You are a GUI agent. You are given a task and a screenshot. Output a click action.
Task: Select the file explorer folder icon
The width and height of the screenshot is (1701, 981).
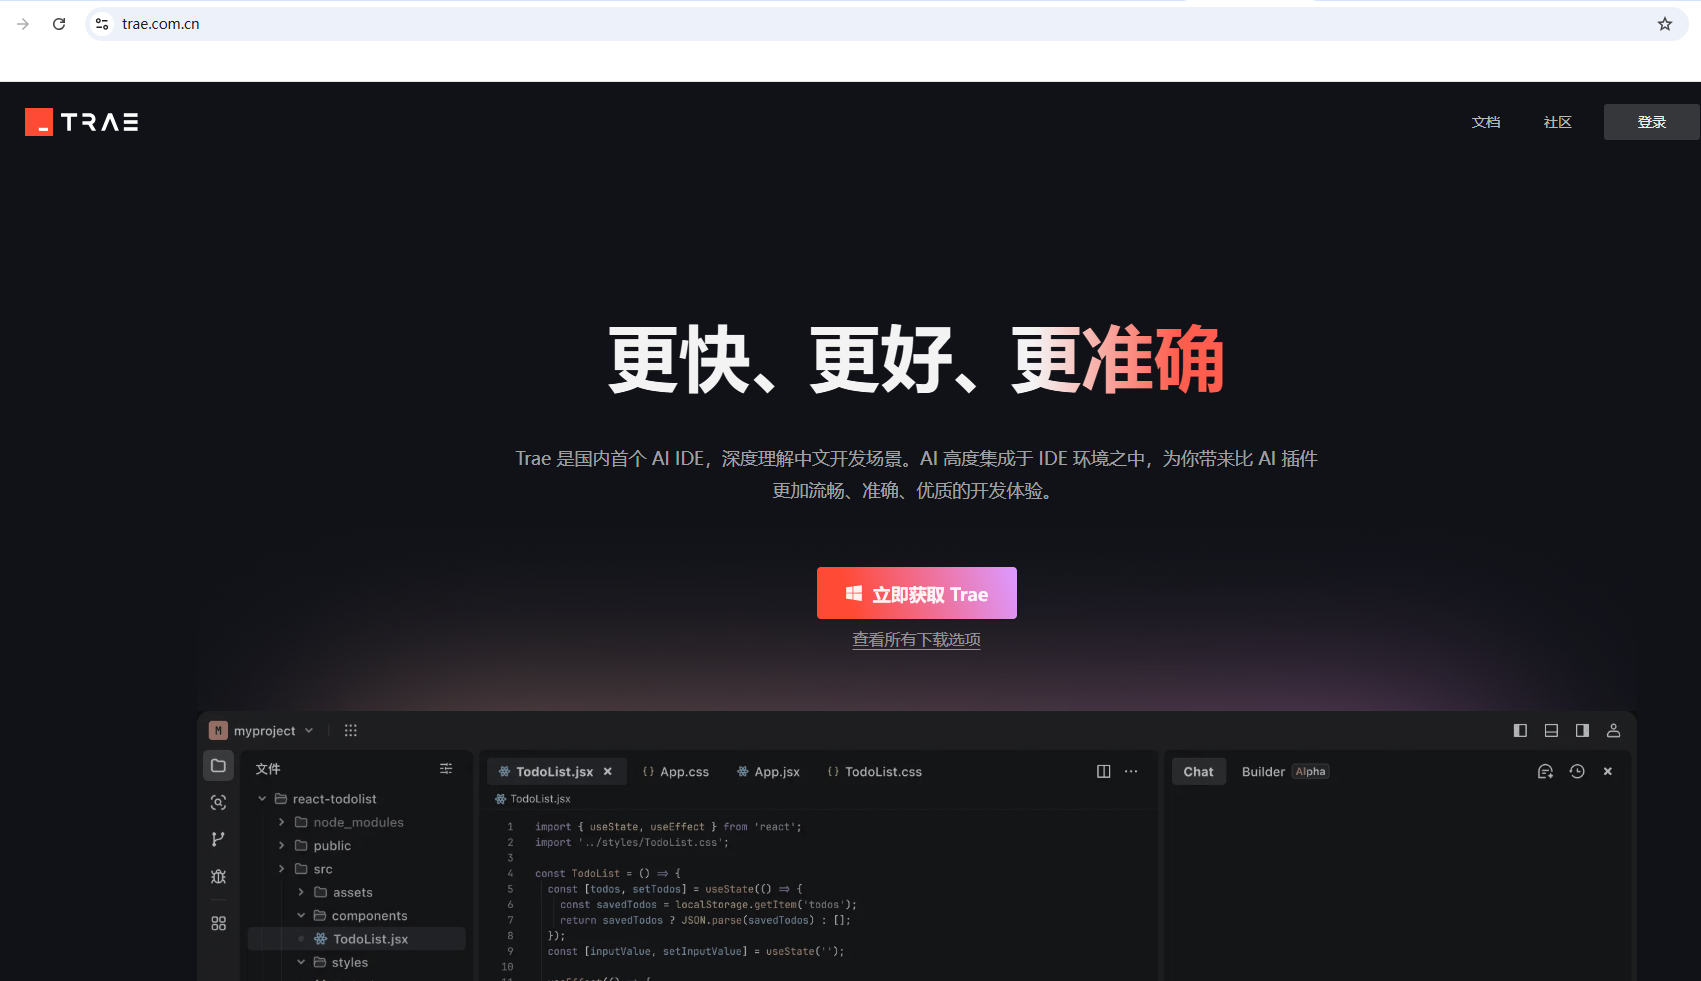tap(218, 766)
